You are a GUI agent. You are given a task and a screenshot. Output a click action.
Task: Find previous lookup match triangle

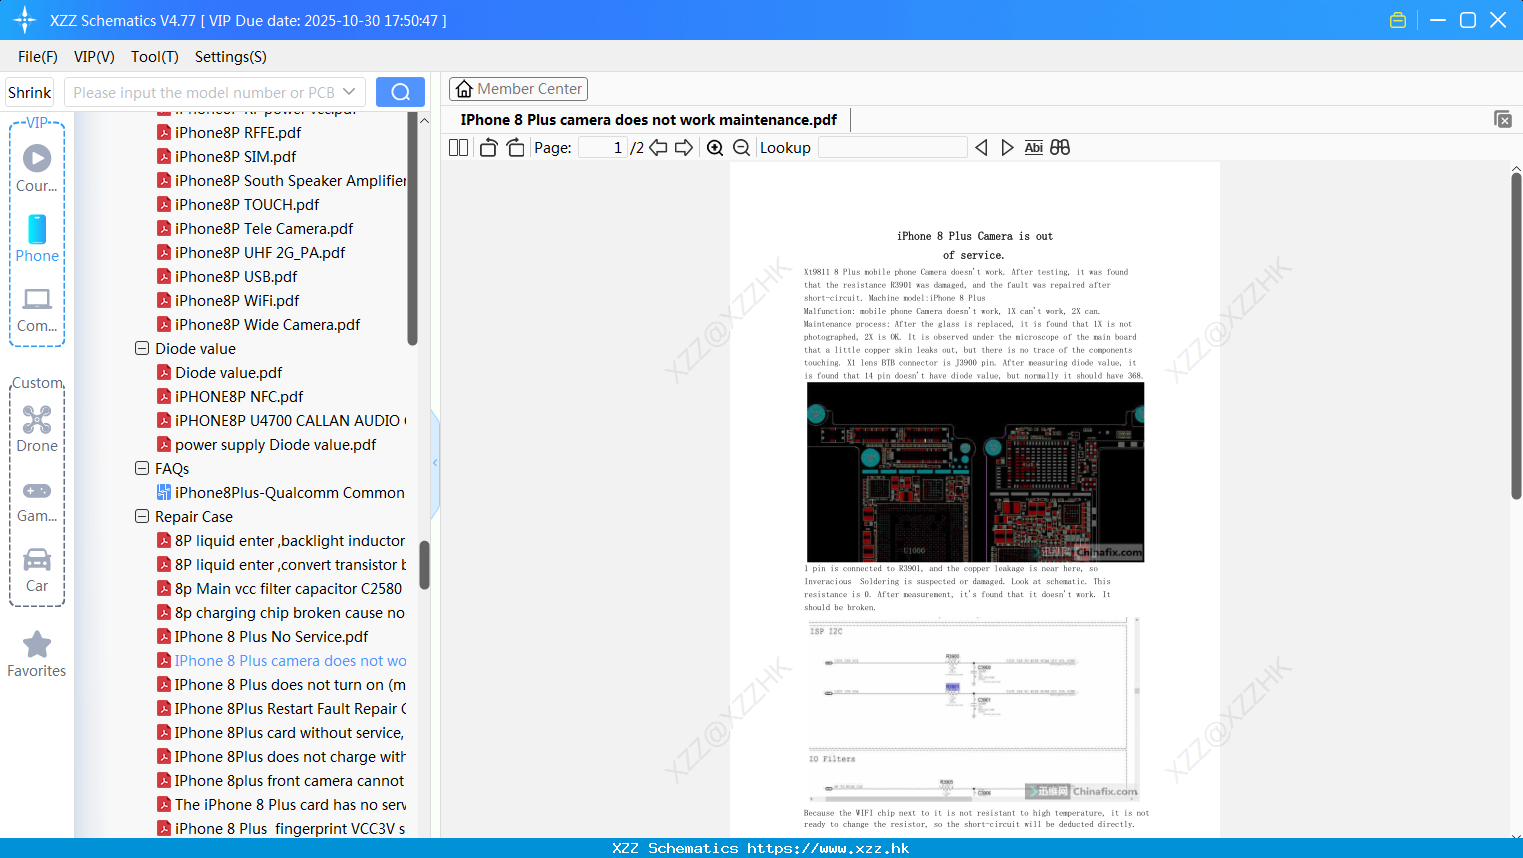click(x=981, y=147)
